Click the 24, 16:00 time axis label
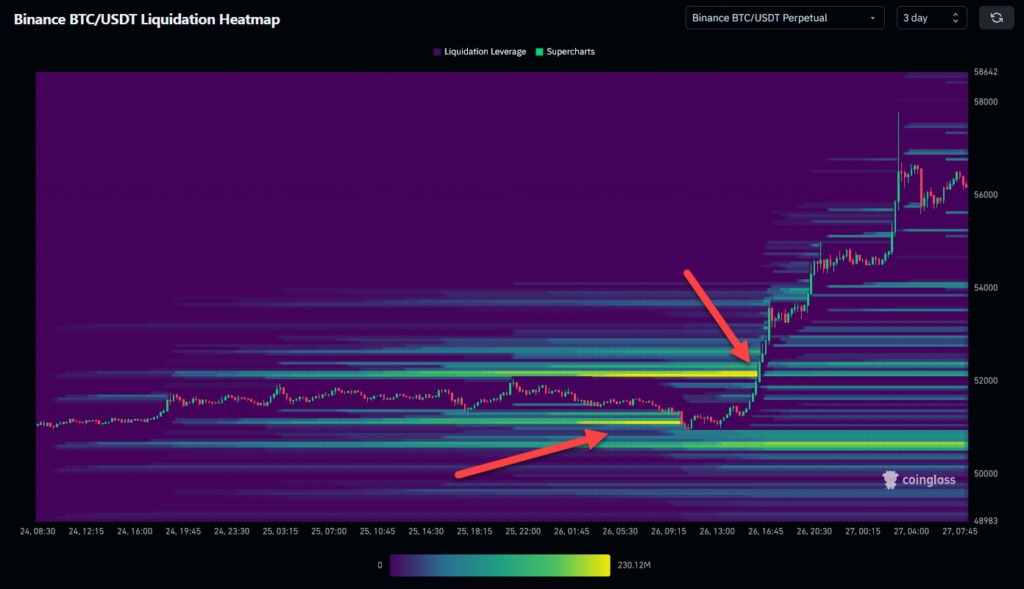 point(135,532)
